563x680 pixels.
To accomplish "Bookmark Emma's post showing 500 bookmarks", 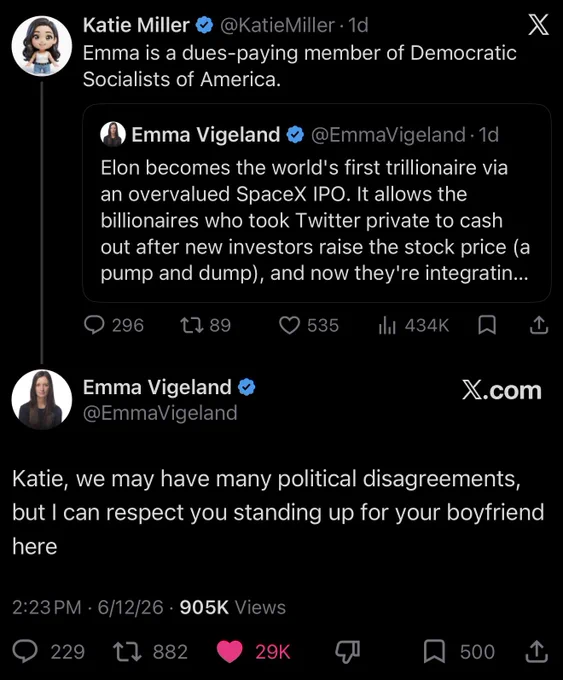I will point(434,652).
